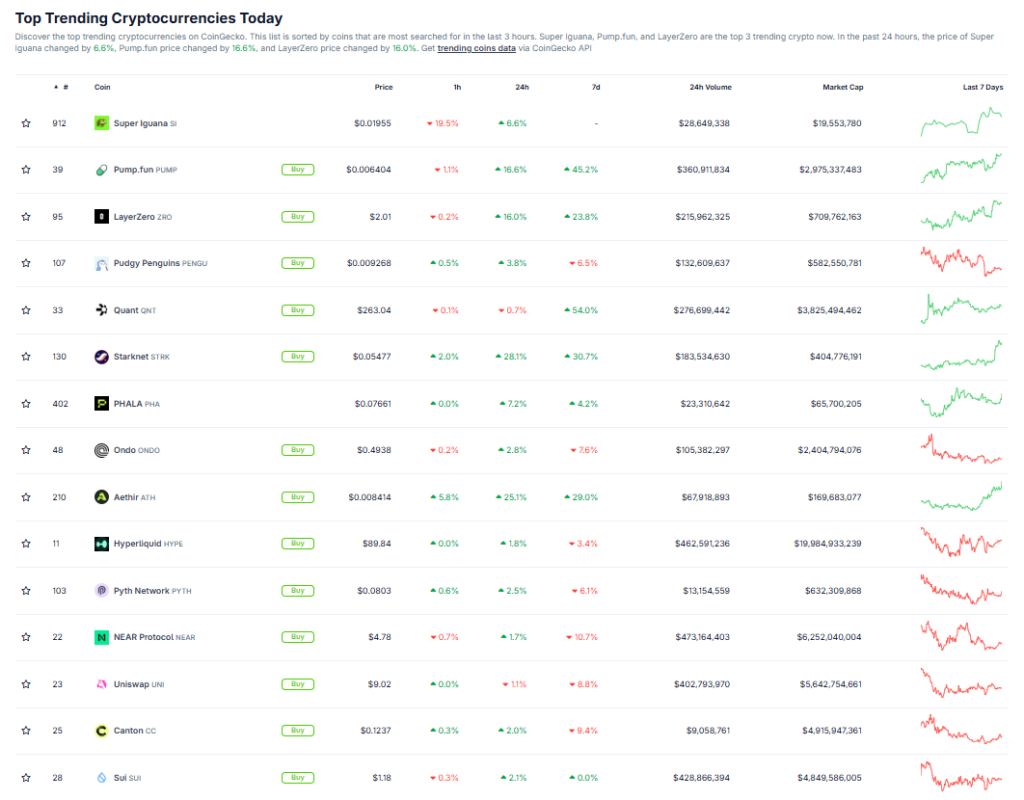Click the Pyth Network coin logo
This screenshot has width=1024, height=800.
101,590
